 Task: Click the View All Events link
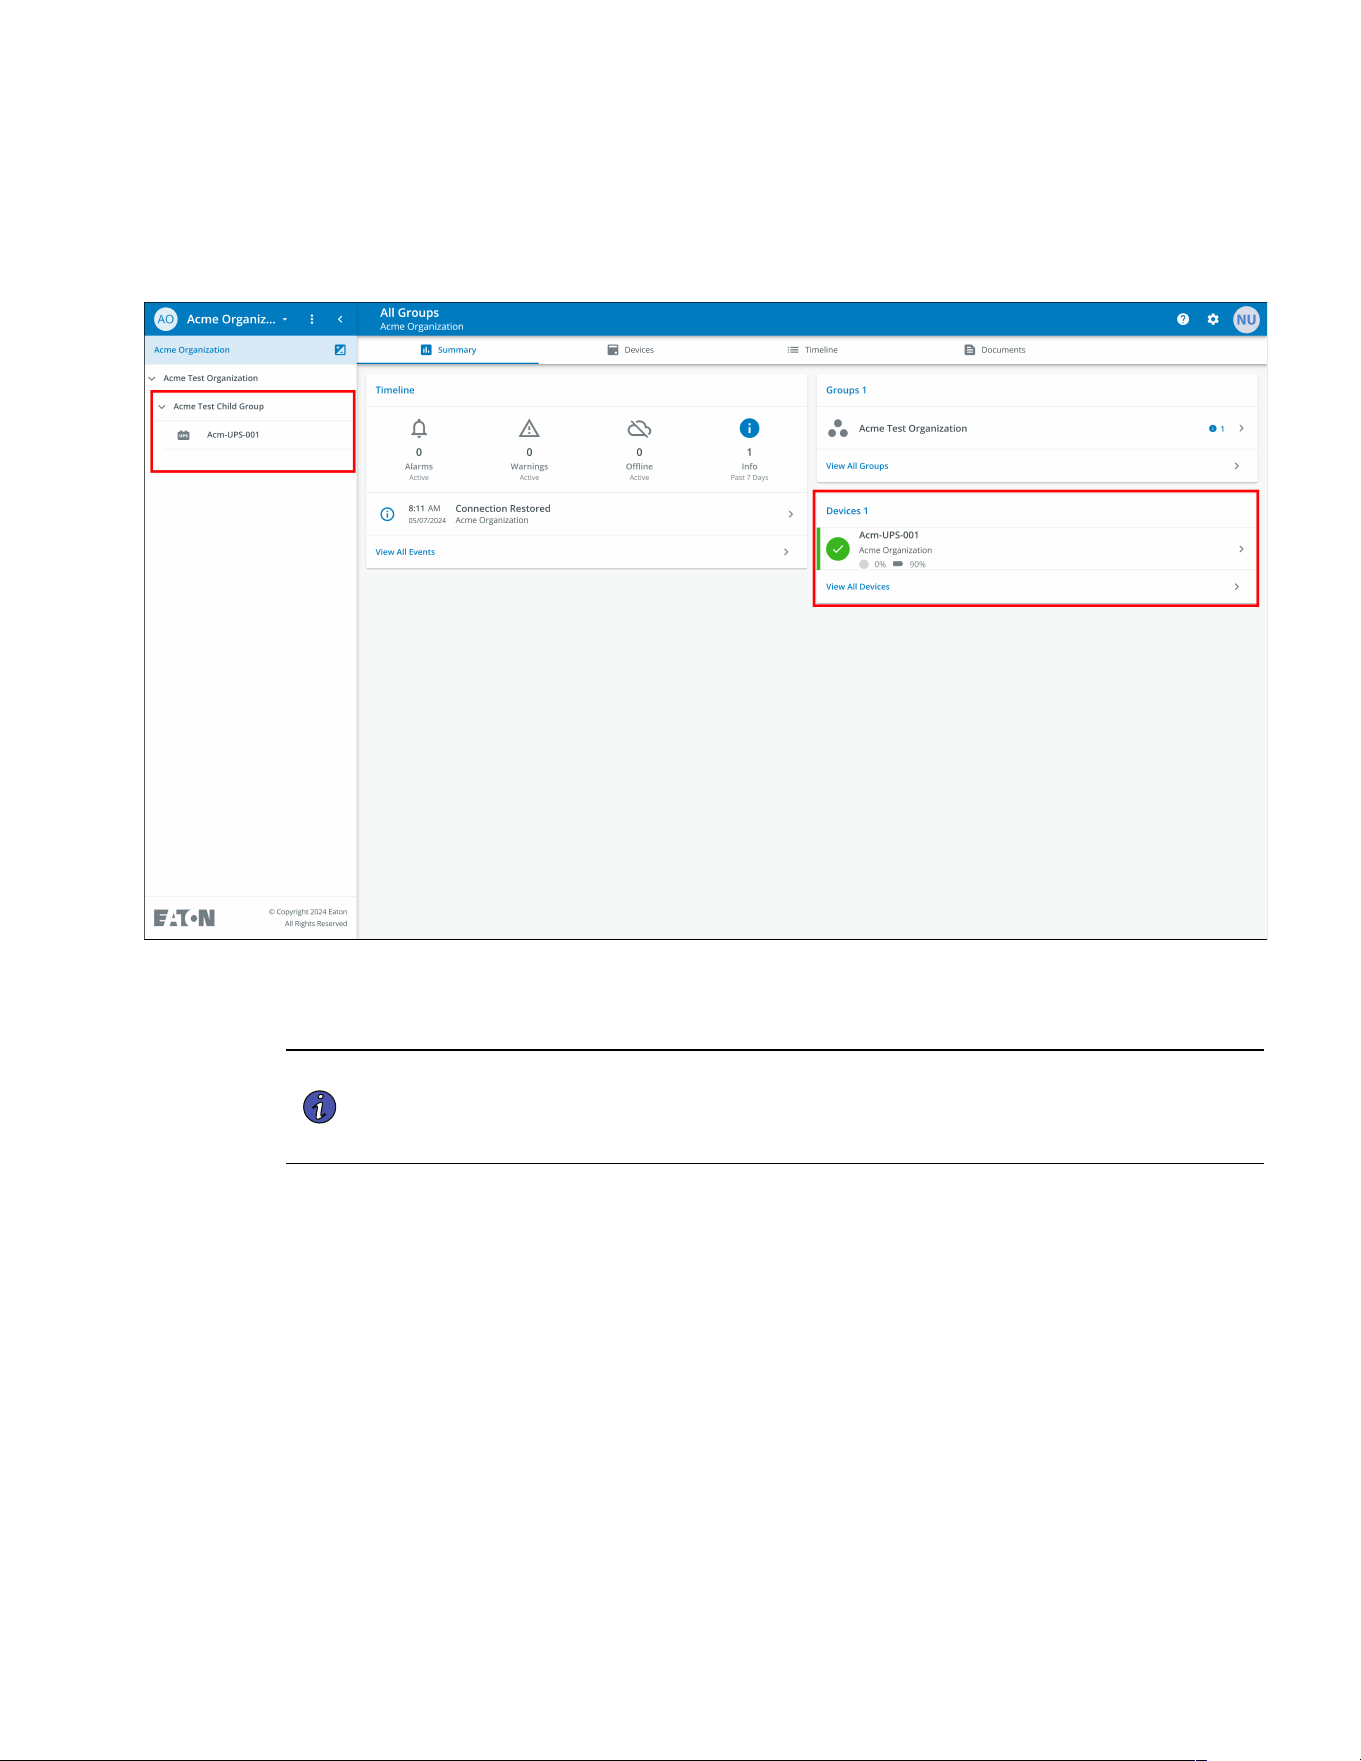pos(405,552)
